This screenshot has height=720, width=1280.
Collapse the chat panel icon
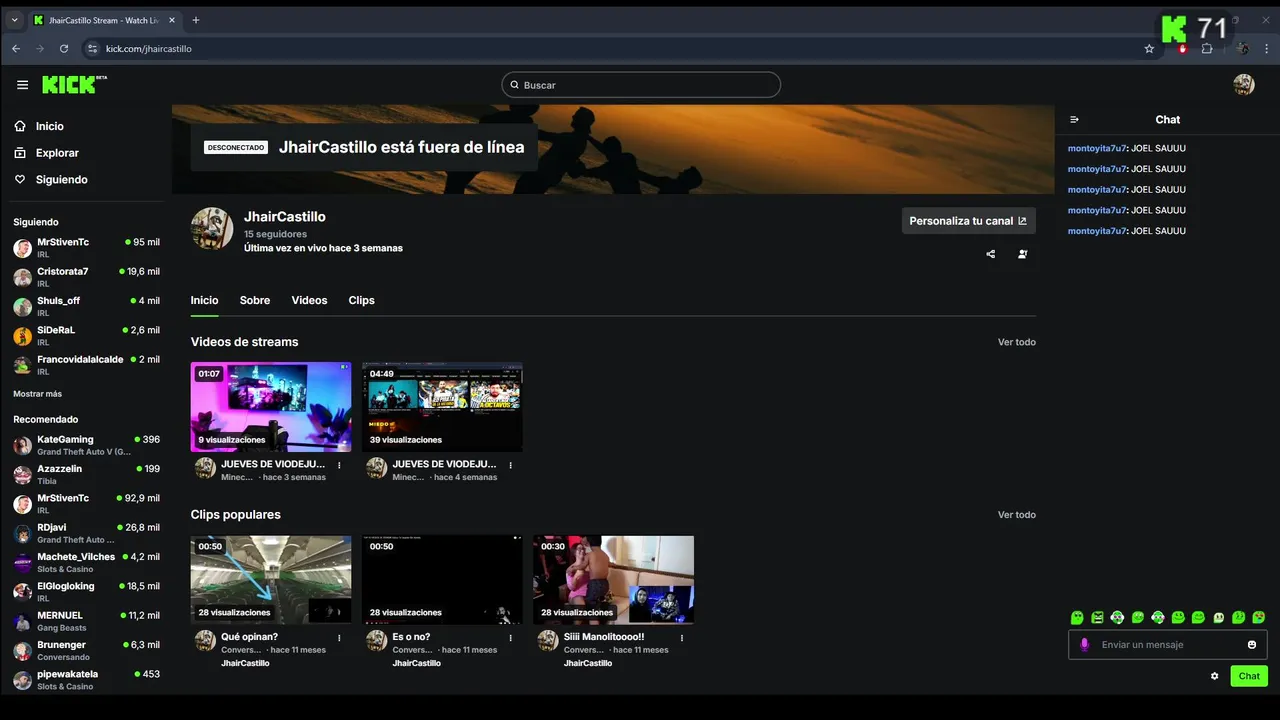(x=1074, y=120)
